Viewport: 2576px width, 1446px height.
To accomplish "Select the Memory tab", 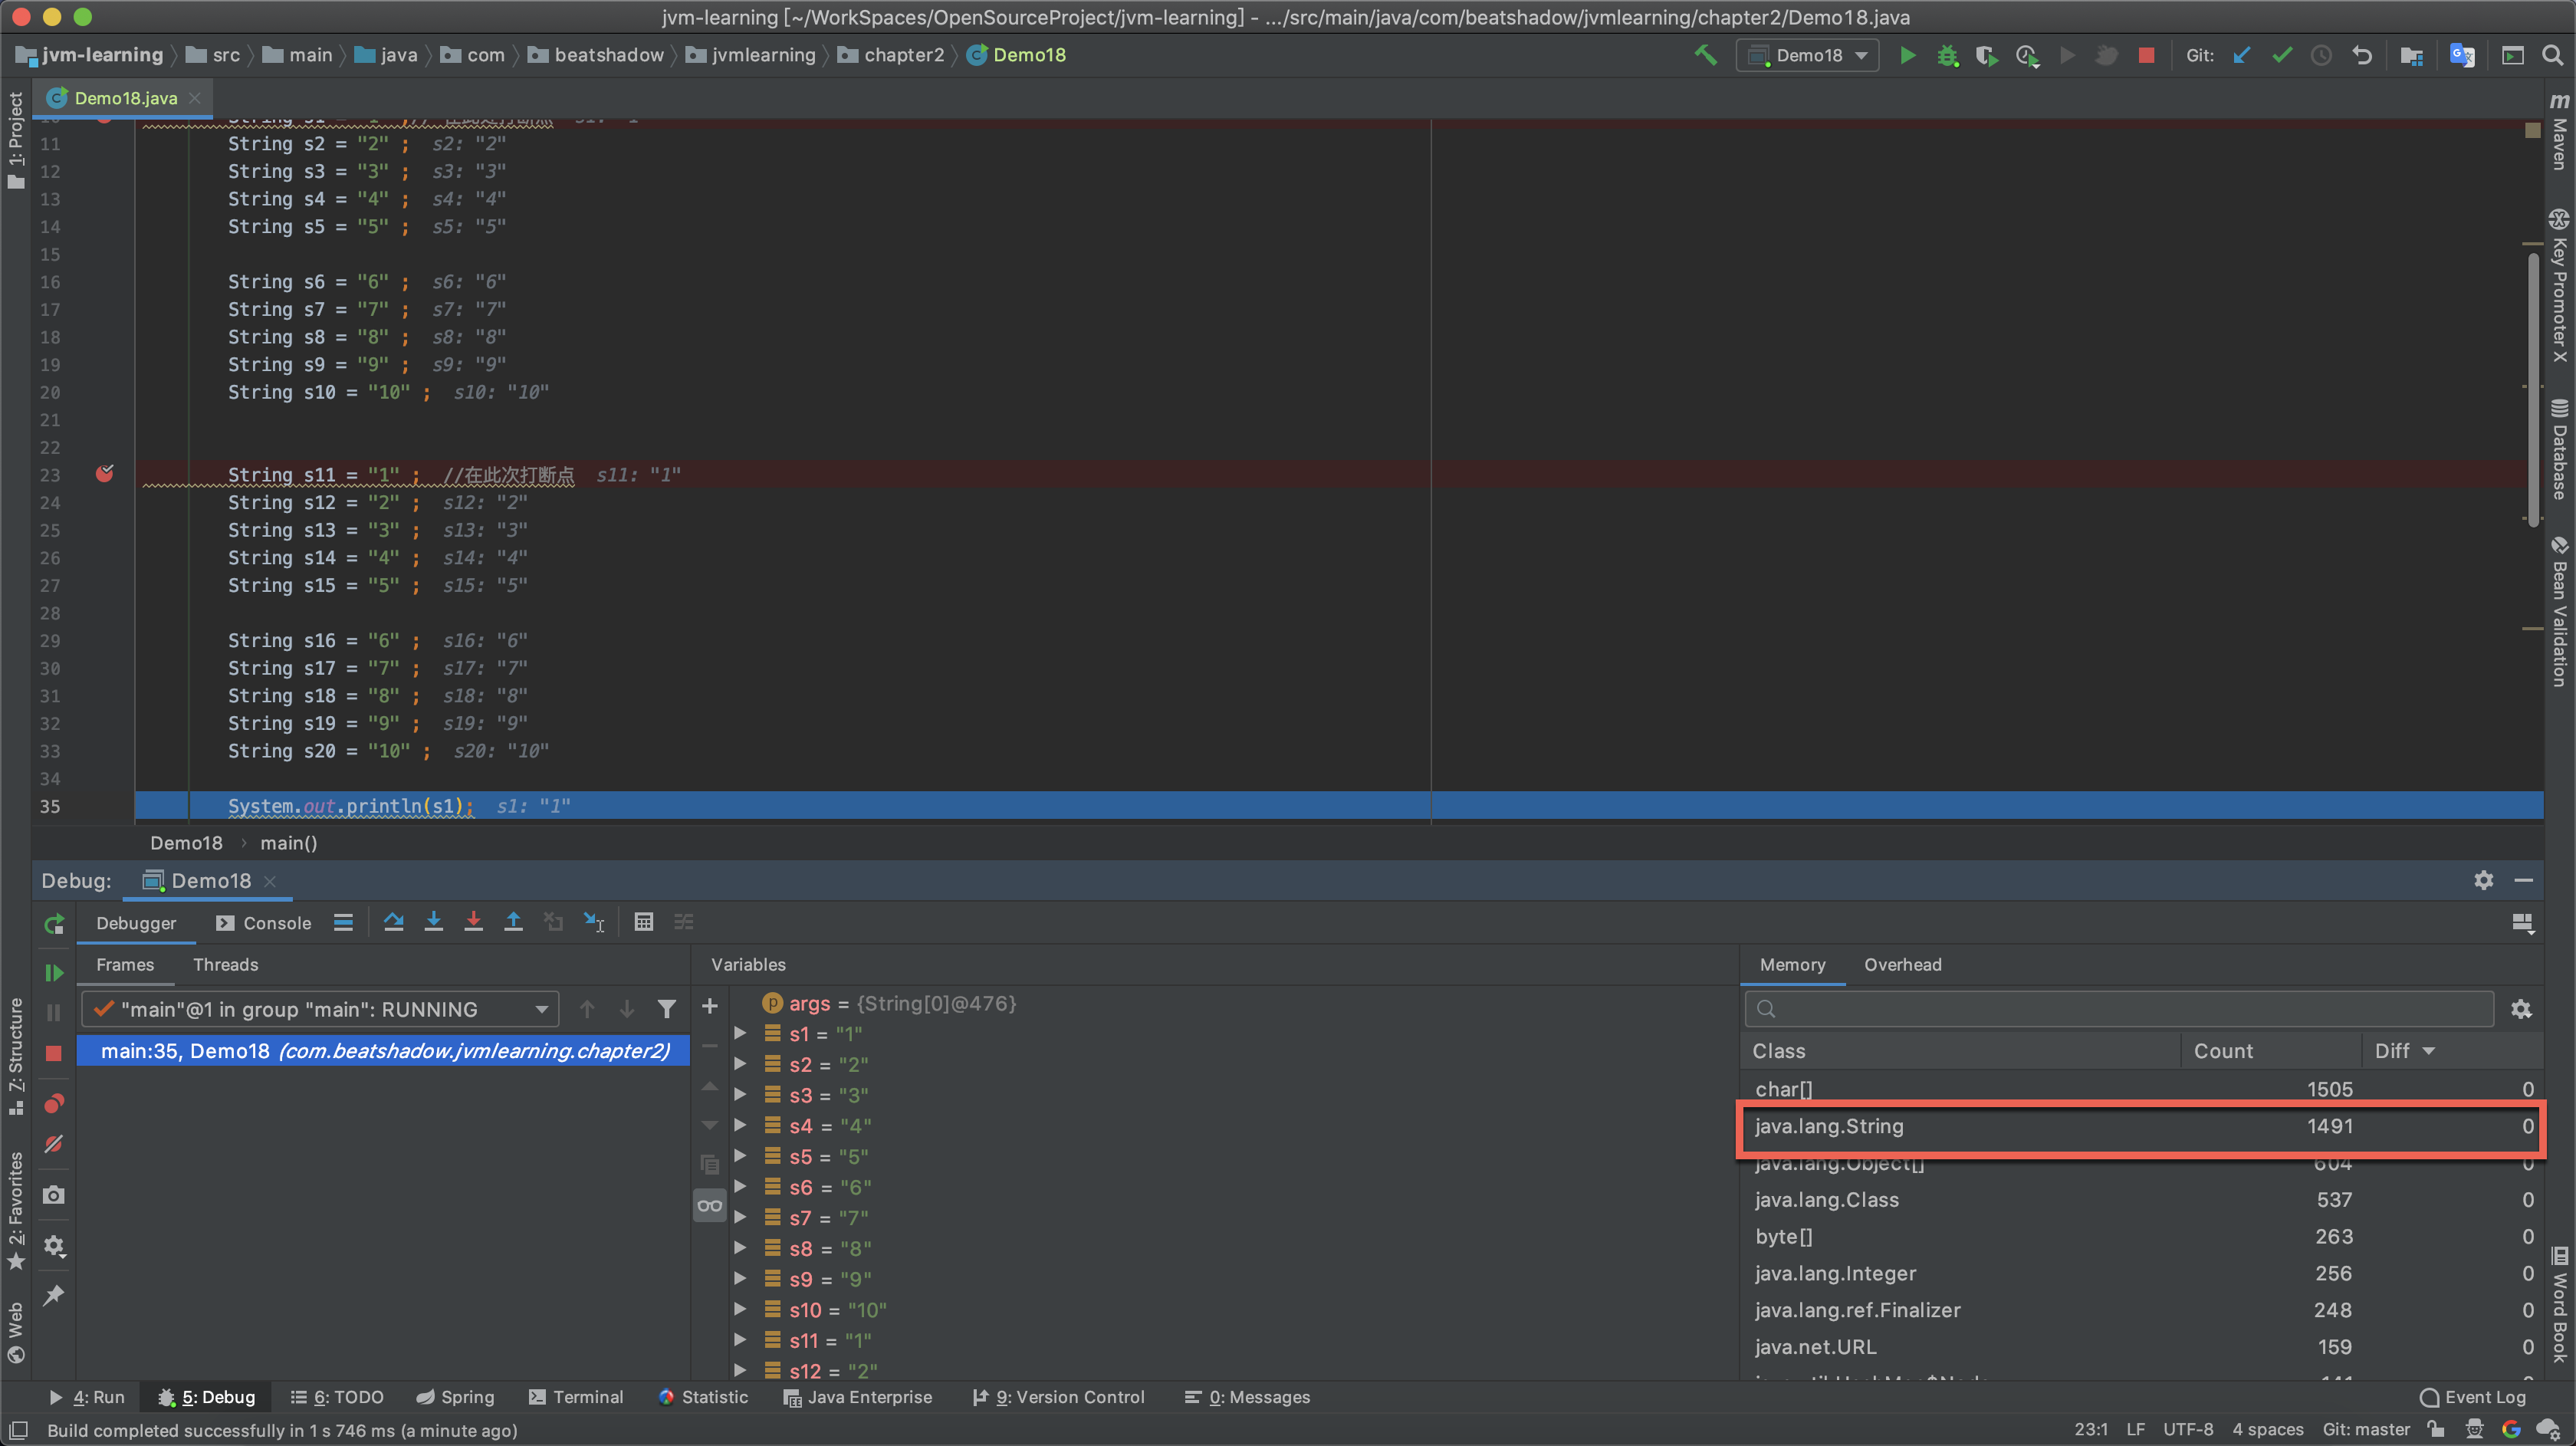I will coord(1792,965).
